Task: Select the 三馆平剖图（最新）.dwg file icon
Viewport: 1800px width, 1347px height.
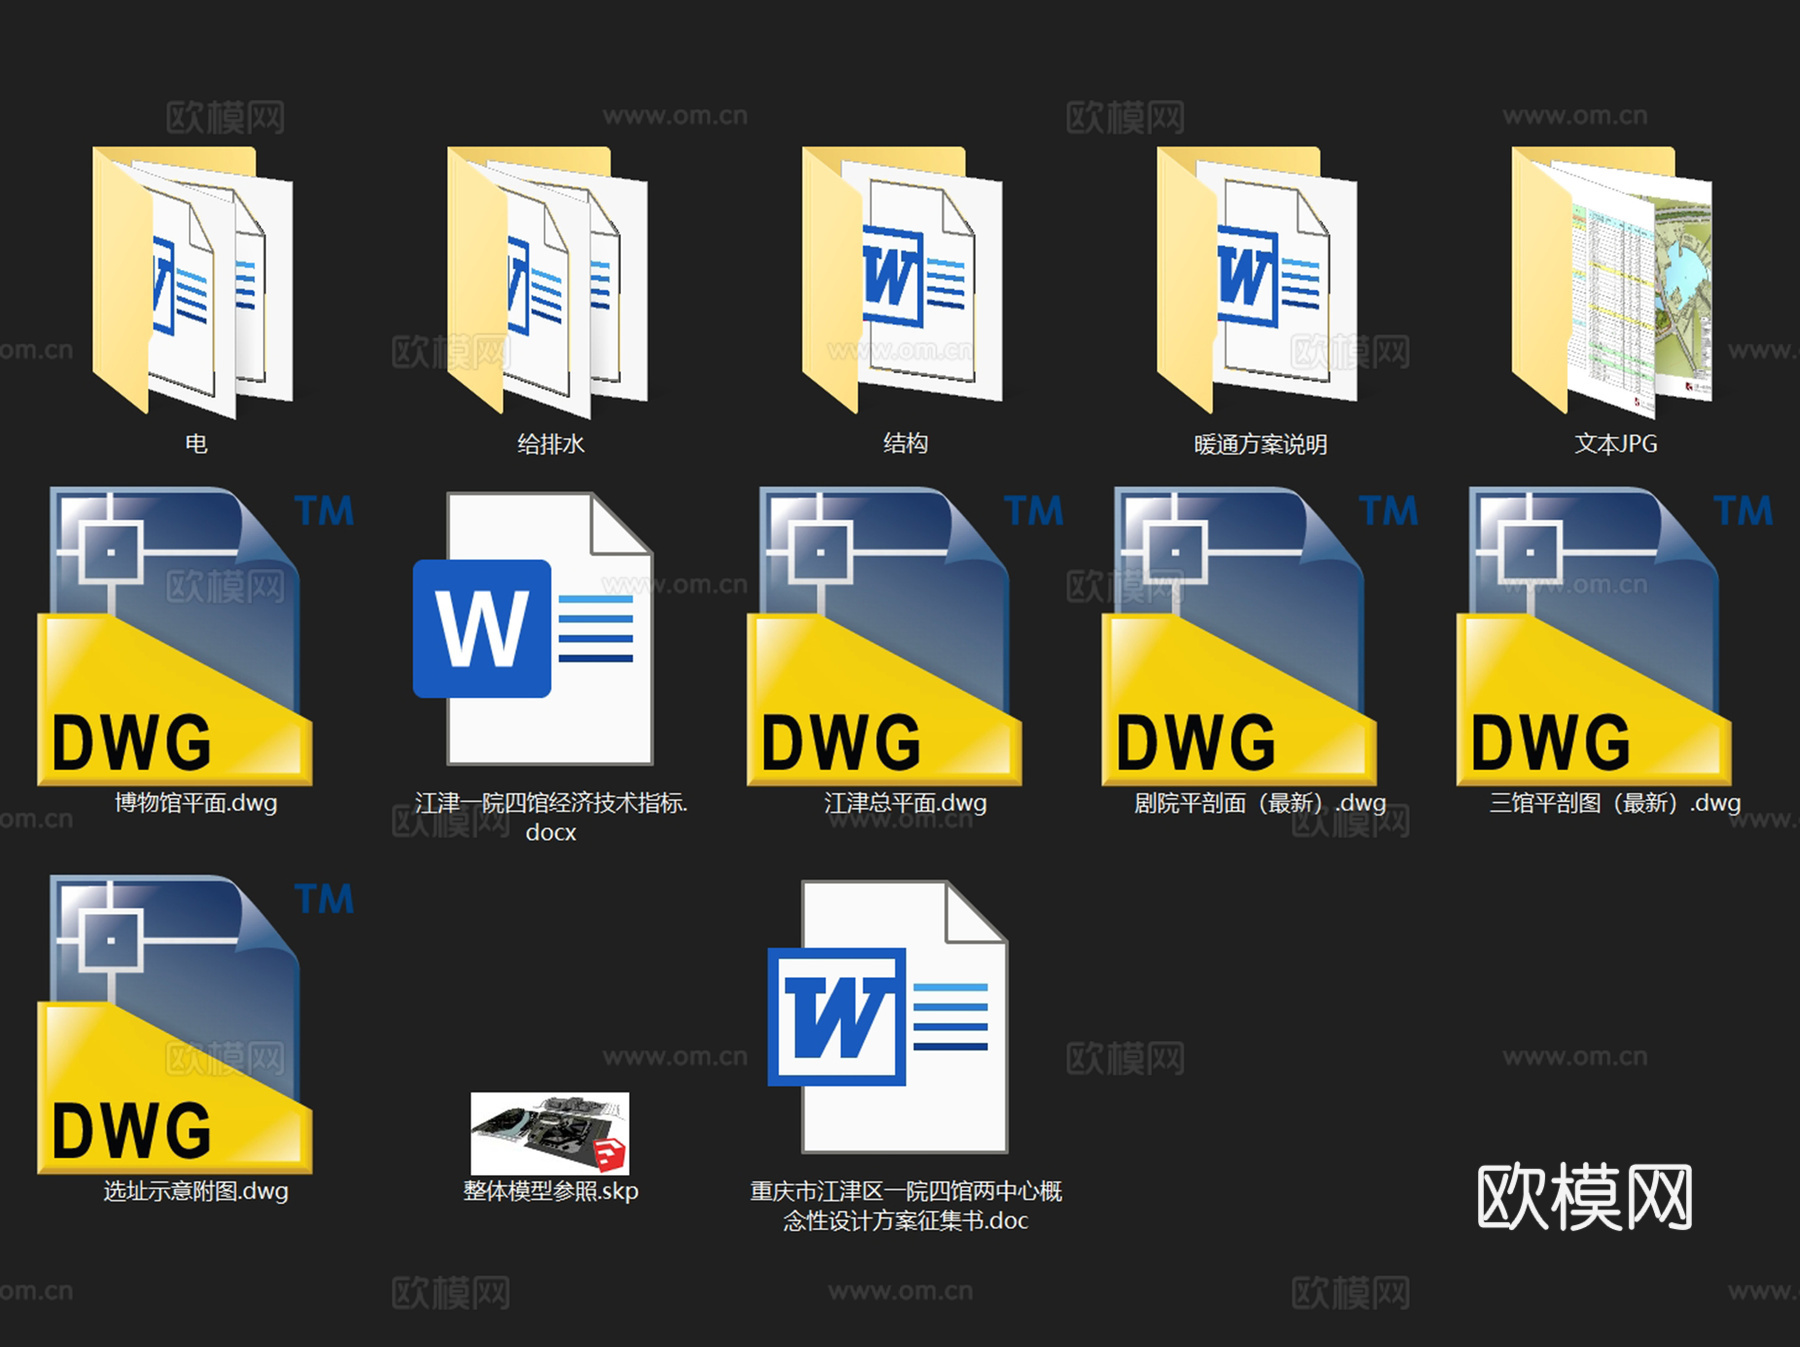Action: (1615, 636)
